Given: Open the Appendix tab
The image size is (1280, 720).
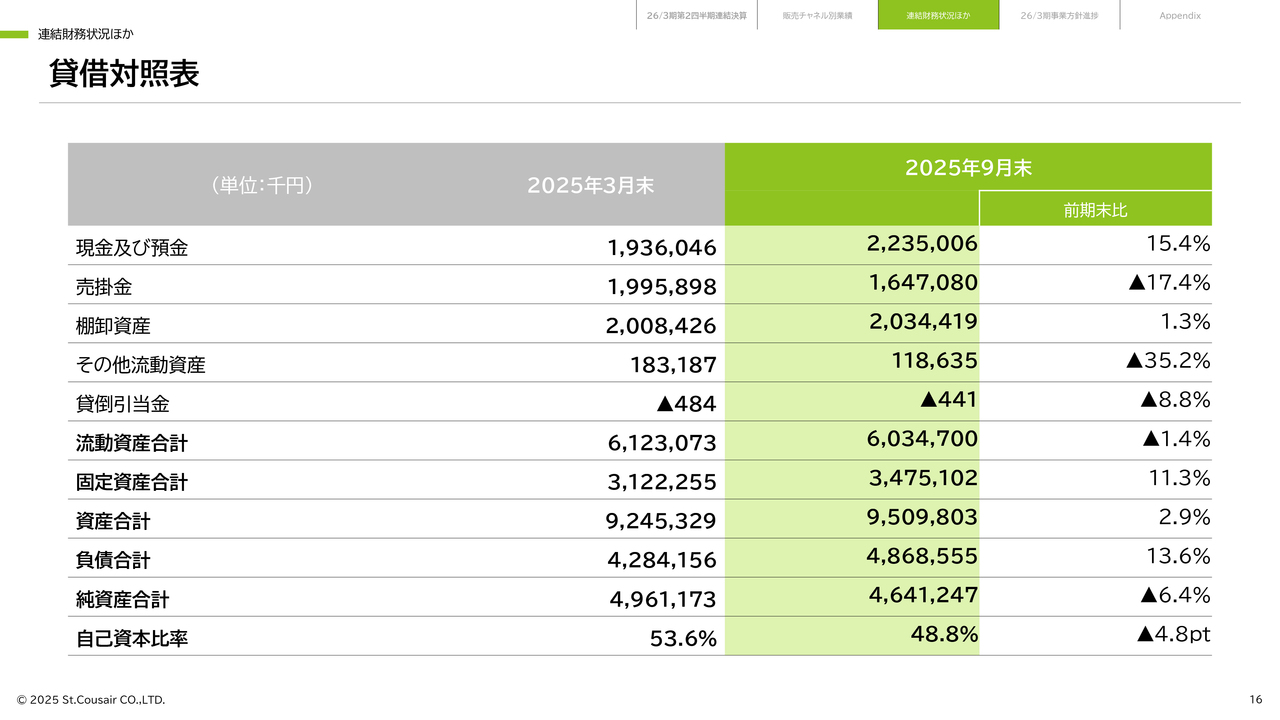Looking at the screenshot, I should (1180, 16).
